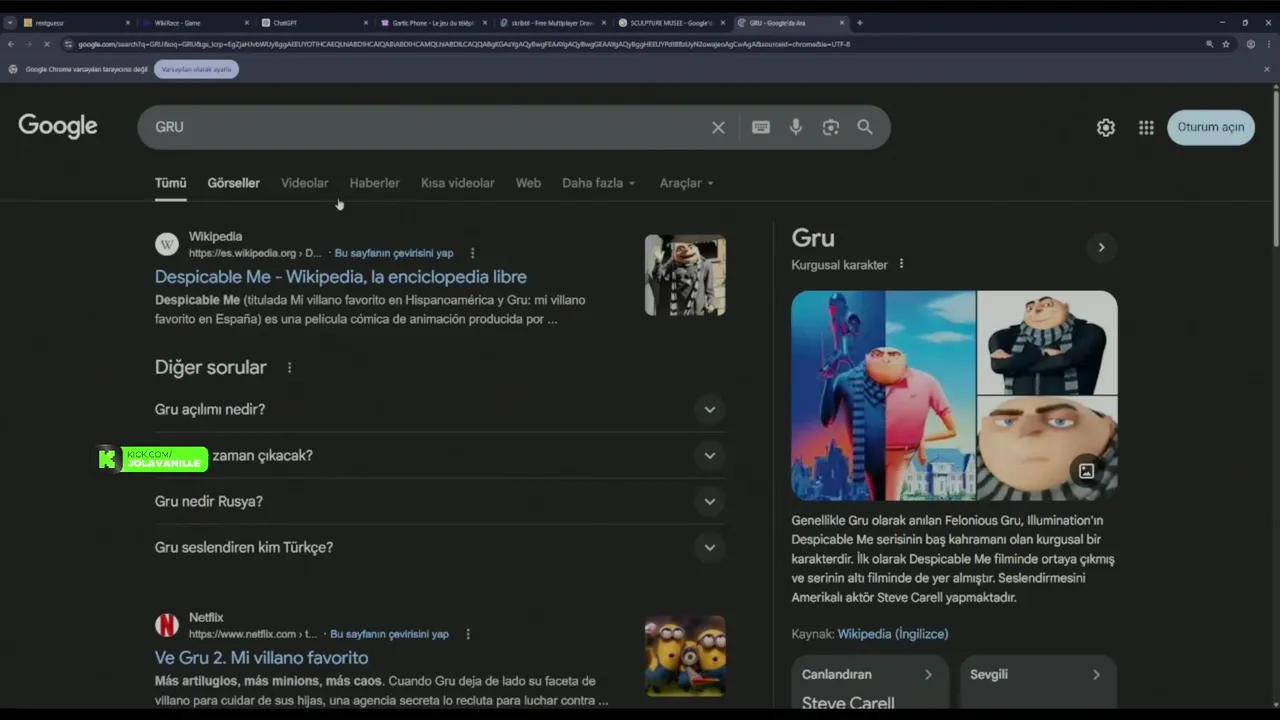Switch to the Haberler tab
The height and width of the screenshot is (720, 1280).
click(374, 183)
